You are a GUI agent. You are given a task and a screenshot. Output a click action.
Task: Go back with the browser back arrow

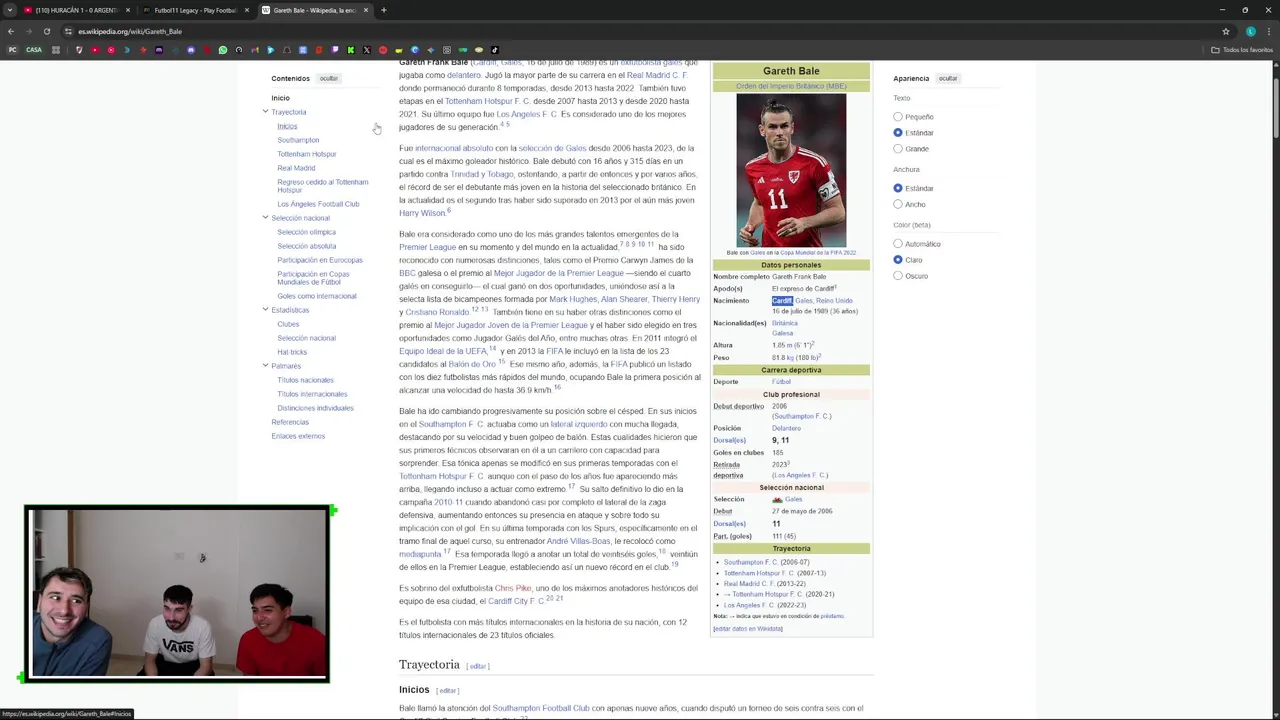tap(11, 31)
